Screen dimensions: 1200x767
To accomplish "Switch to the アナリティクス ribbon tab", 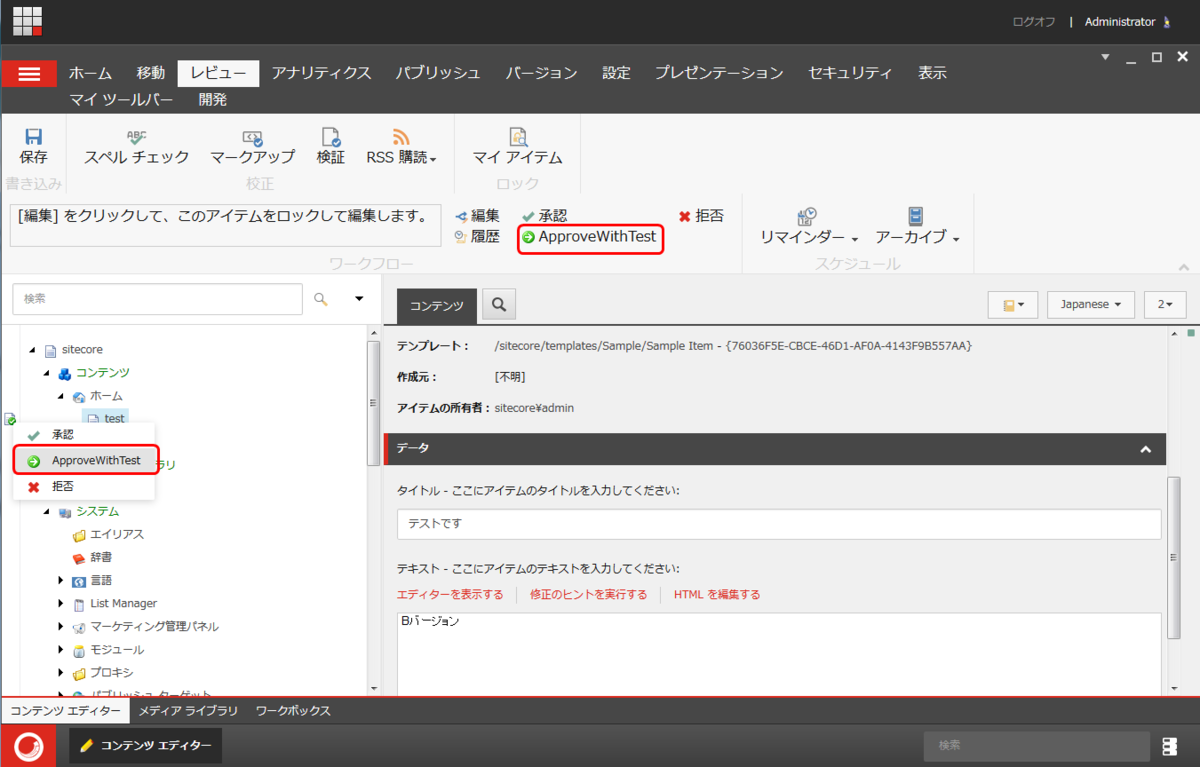I will point(321,73).
